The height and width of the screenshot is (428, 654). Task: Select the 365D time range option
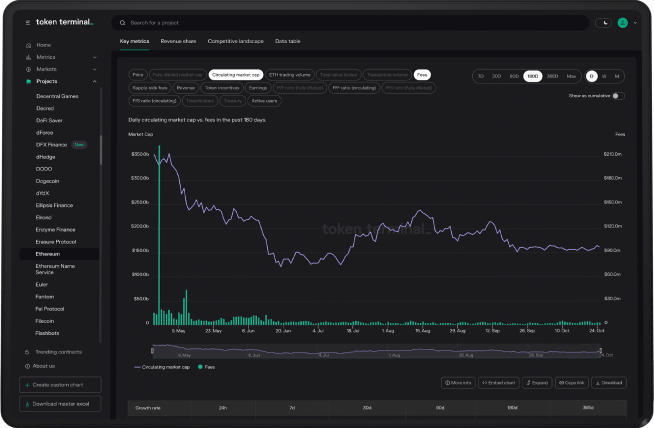552,76
